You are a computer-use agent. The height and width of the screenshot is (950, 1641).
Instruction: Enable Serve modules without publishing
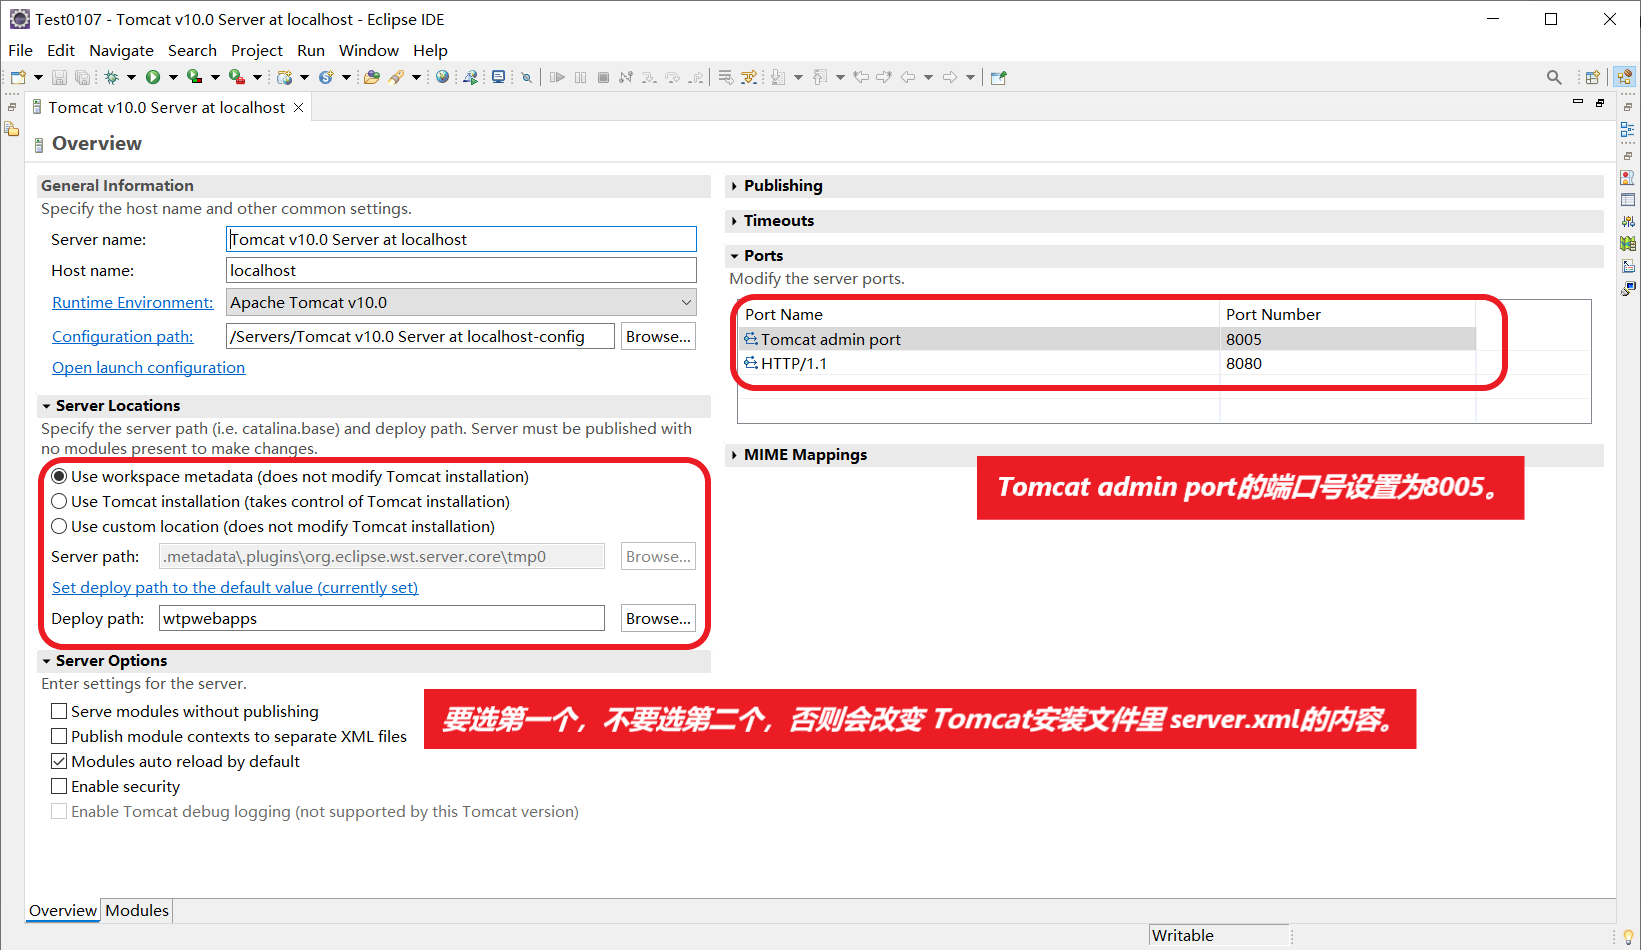point(59,711)
